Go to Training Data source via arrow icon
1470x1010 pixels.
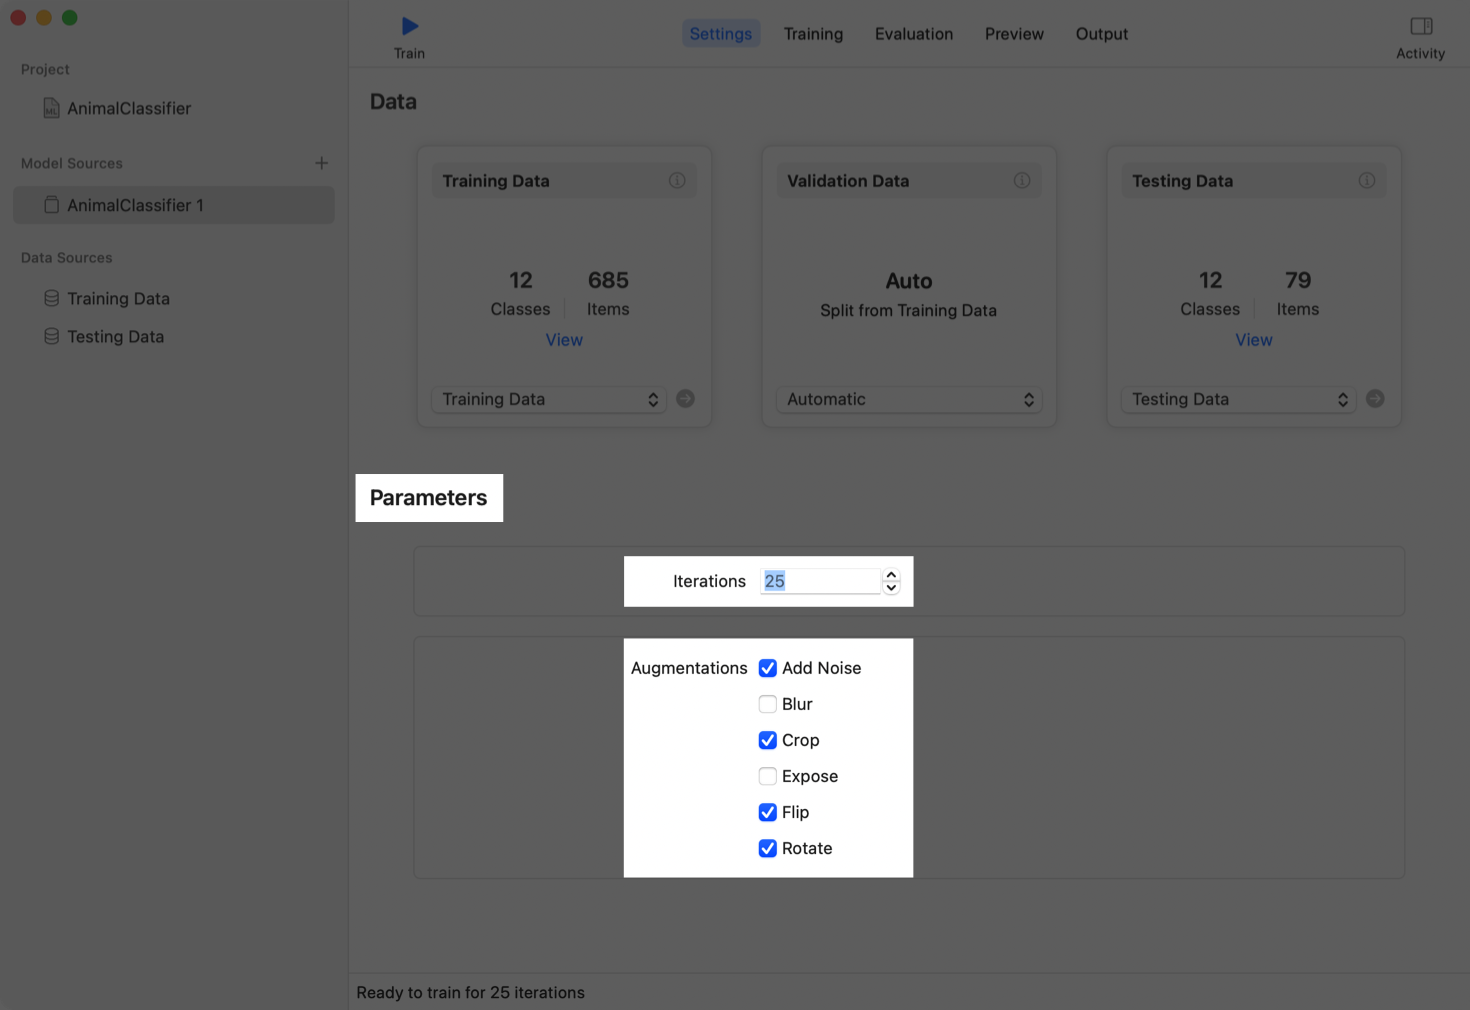pos(685,399)
